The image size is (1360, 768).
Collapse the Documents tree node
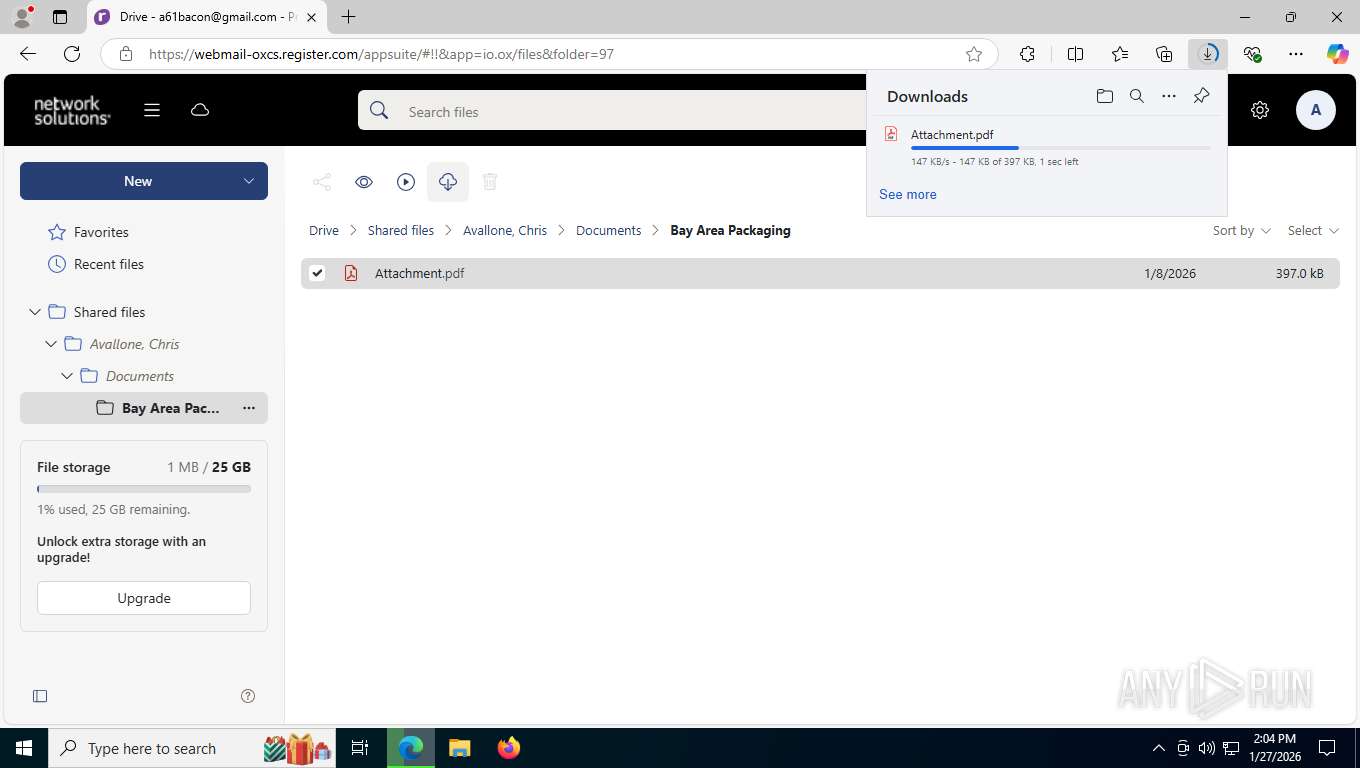pyautogui.click(x=67, y=376)
